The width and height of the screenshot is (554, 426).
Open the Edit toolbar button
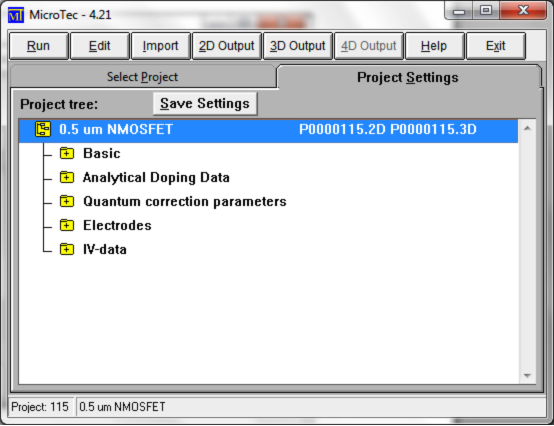point(100,46)
